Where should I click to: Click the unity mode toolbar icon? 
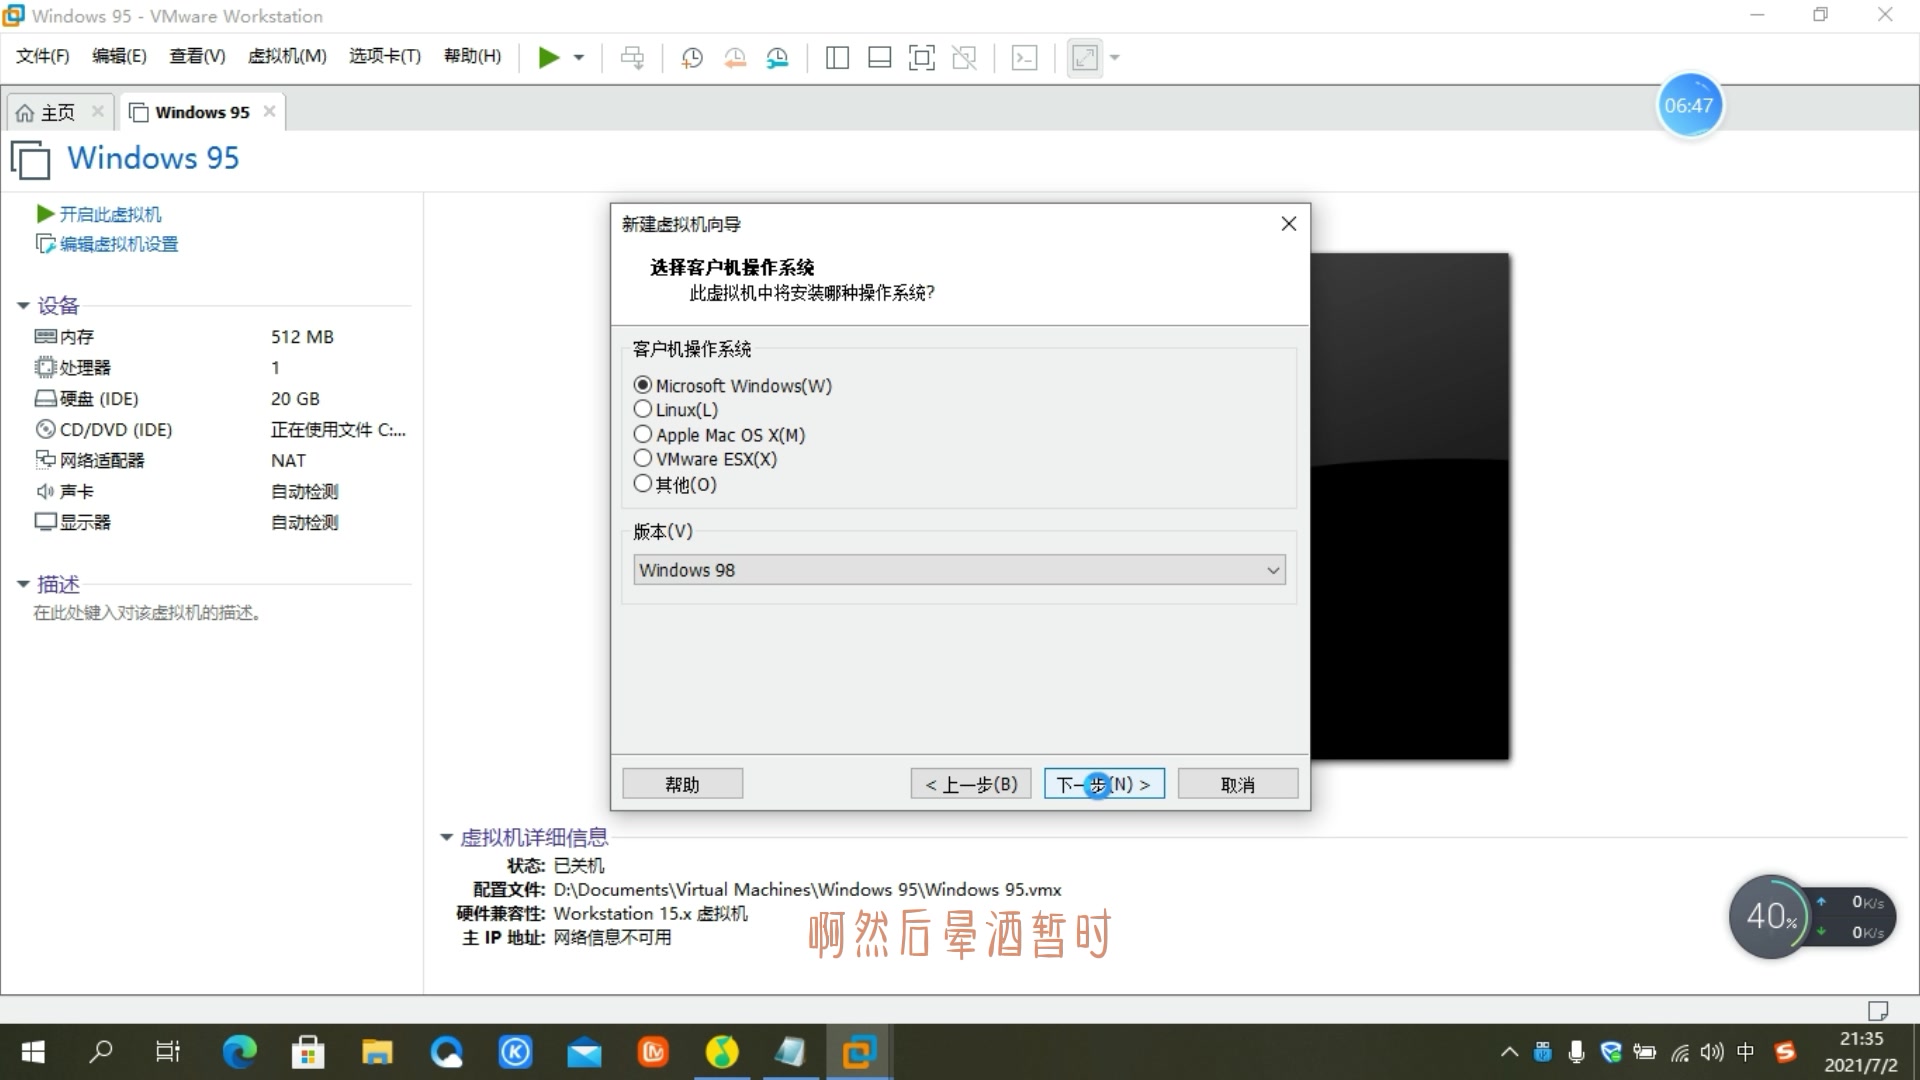click(964, 57)
